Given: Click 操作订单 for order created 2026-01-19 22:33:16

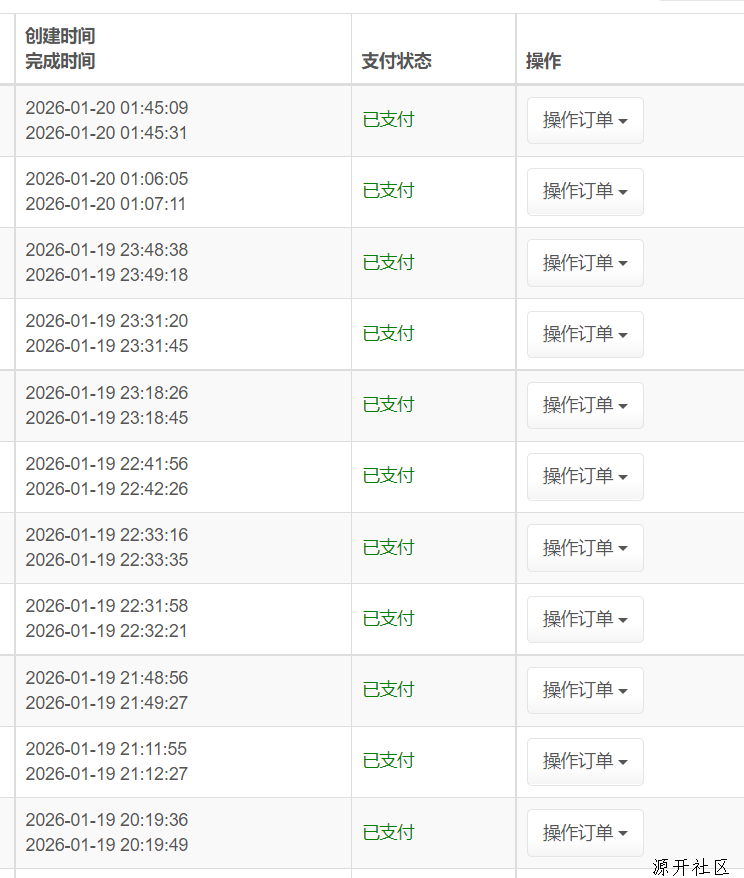Looking at the screenshot, I should (x=585, y=548).
